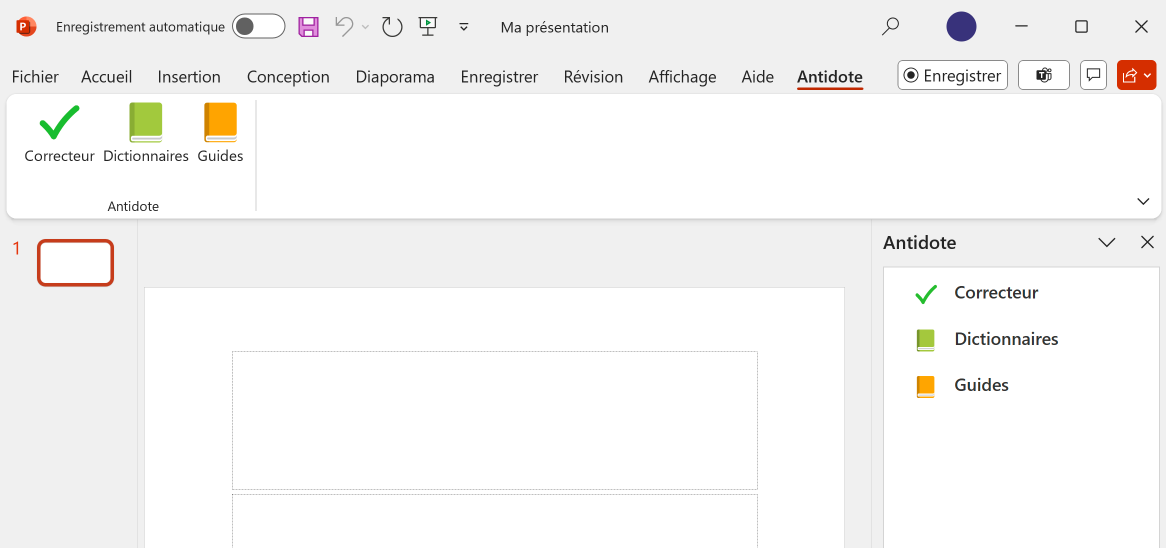Open the search magnifier in title bar
The image size is (1166, 548).
[x=890, y=27]
